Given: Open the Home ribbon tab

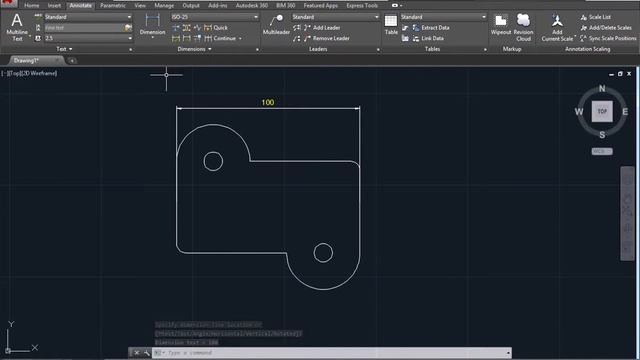Looking at the screenshot, I should (31, 6).
